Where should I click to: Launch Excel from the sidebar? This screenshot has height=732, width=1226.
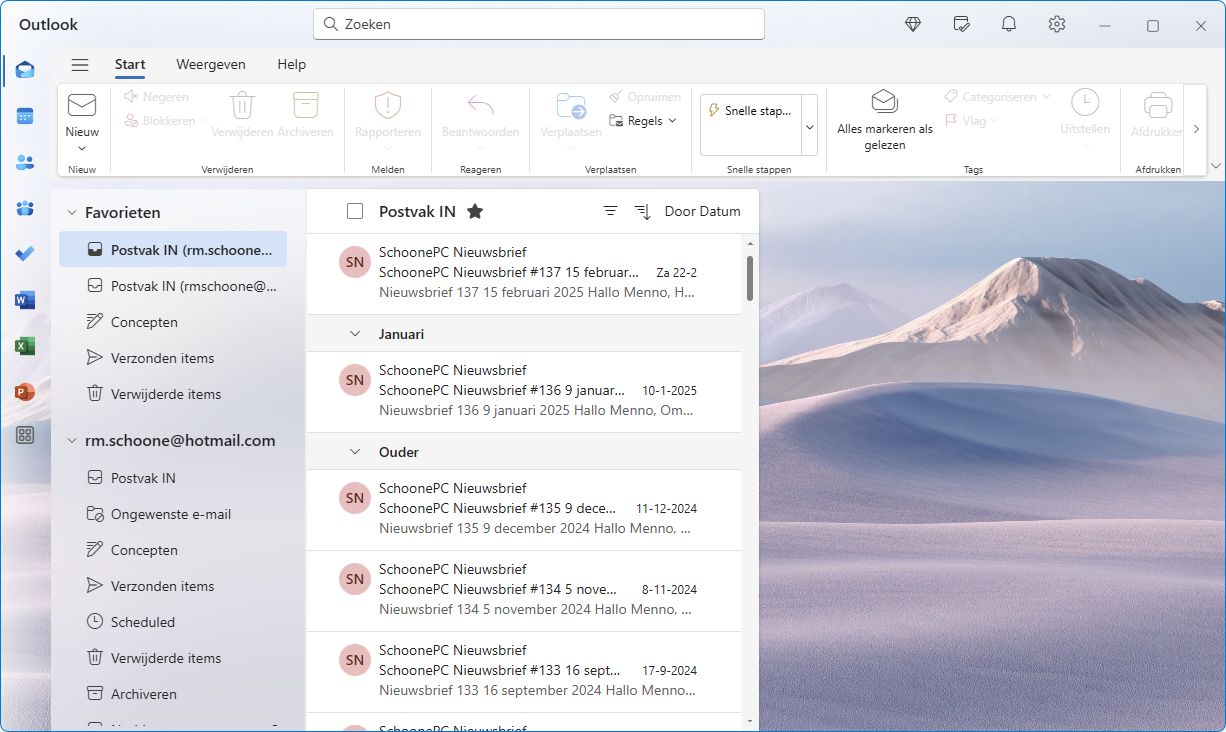click(x=25, y=346)
